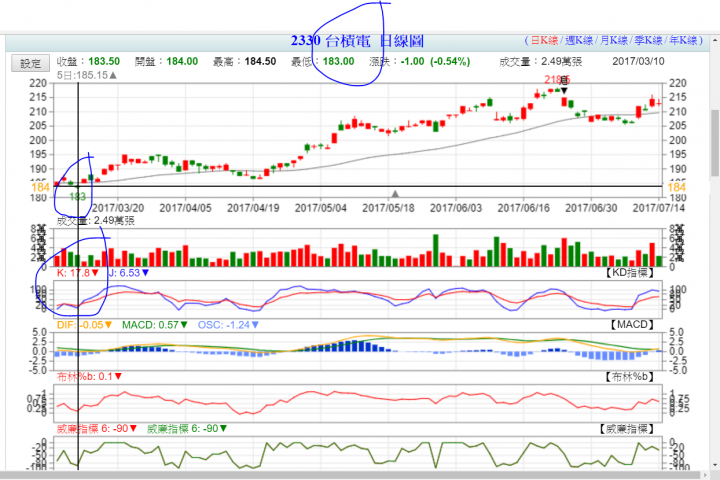This screenshot has height=480, width=720.
Task: Click the up triangle next to 5日:185.15
Action: pos(113,75)
